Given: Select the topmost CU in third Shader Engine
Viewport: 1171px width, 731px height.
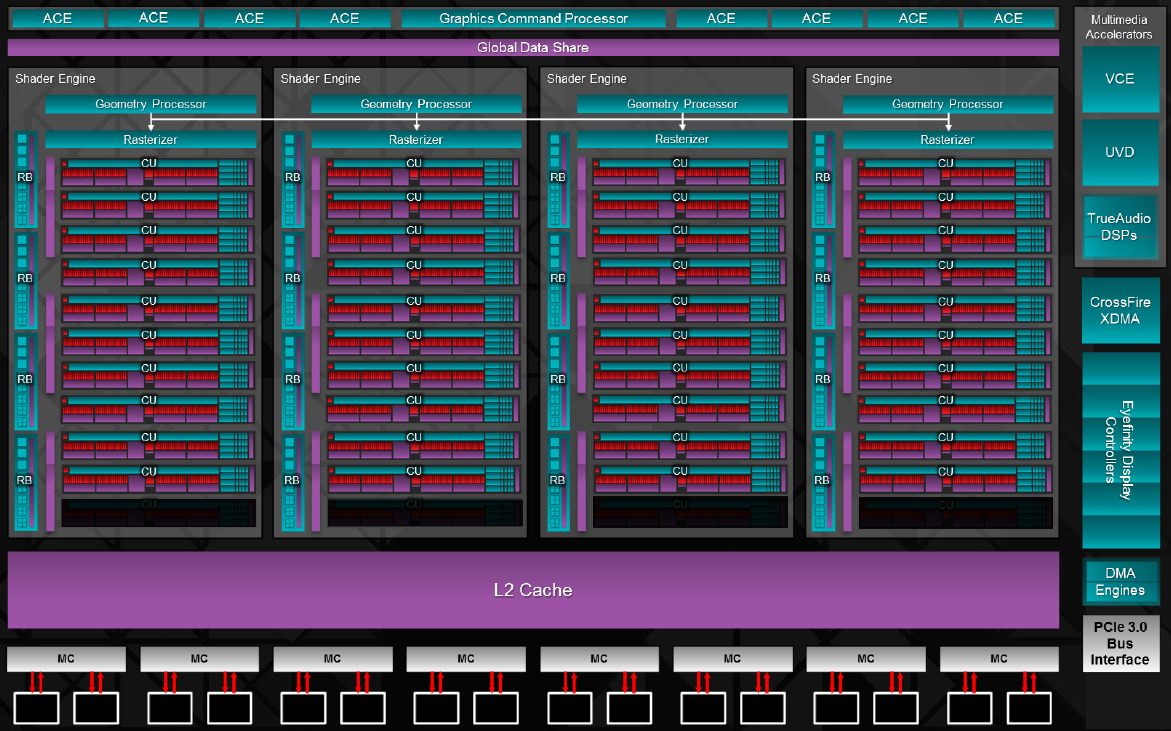Looking at the screenshot, I should [x=689, y=172].
